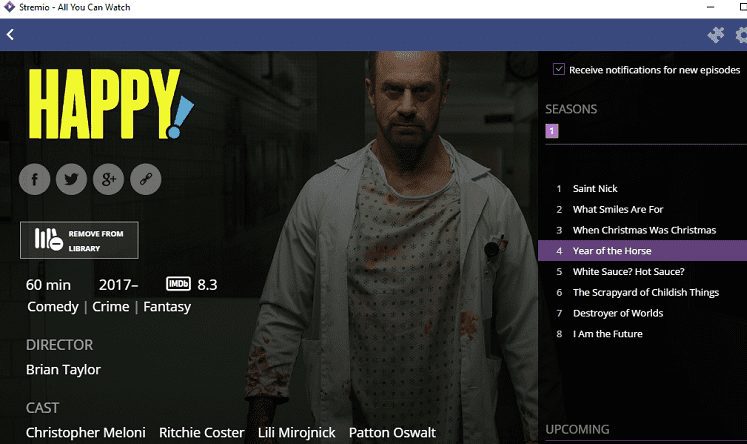
Task: Share on Facebook
Action: (x=34, y=179)
